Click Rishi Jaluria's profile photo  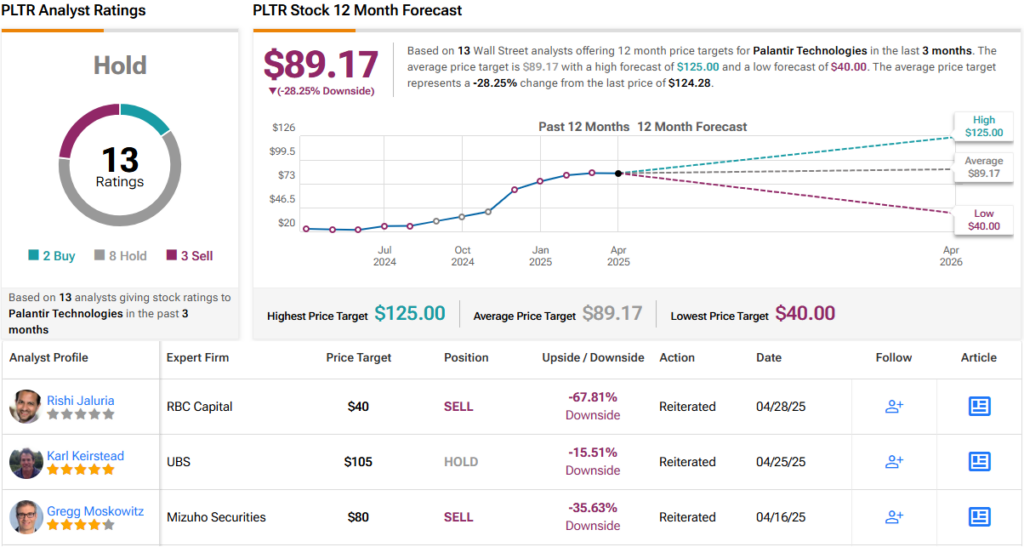pos(26,407)
